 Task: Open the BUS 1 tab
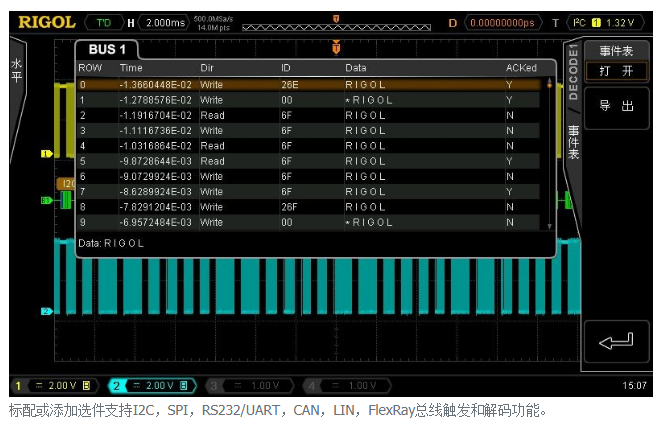(x=107, y=50)
